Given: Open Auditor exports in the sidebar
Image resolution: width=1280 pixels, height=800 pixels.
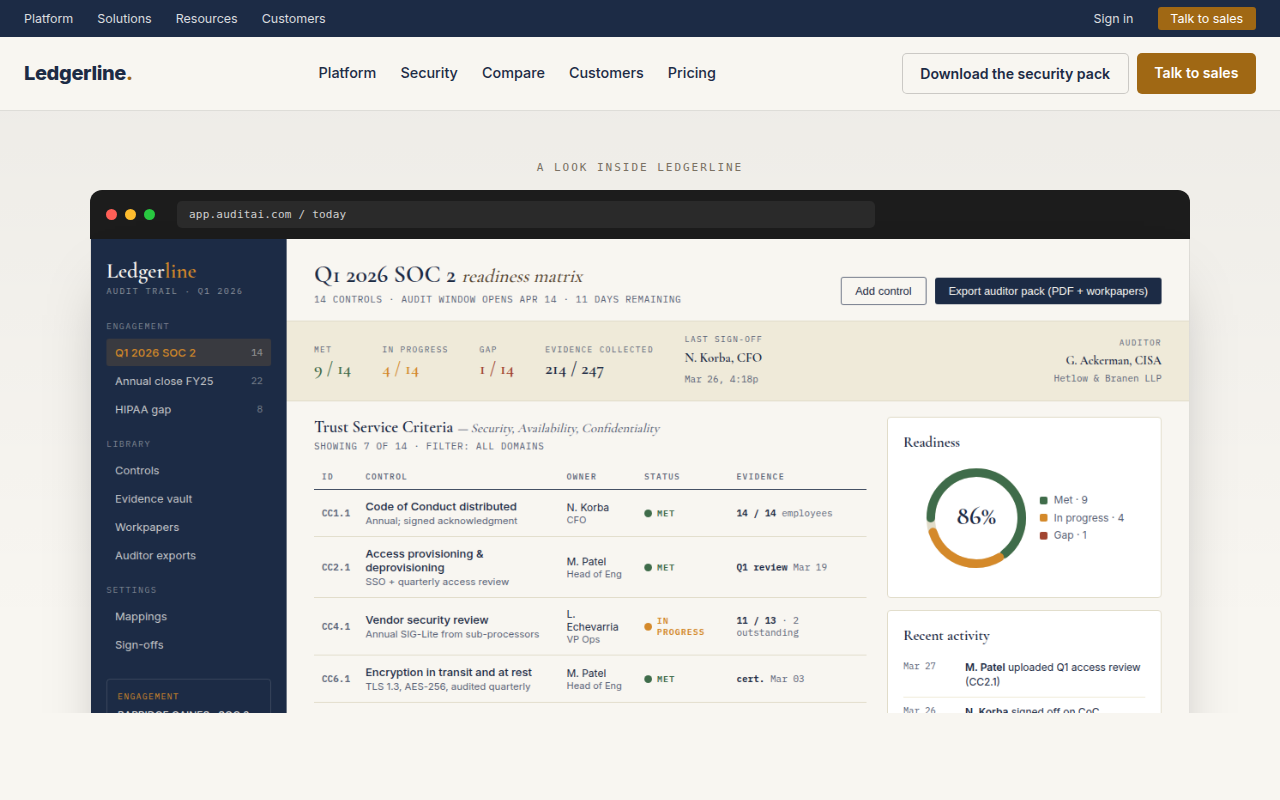Looking at the screenshot, I should pos(188,555).
